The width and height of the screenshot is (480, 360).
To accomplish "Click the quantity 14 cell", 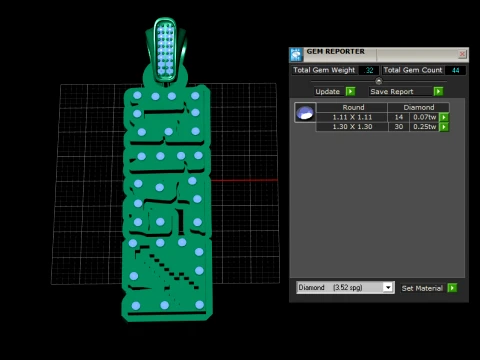I will tap(399, 117).
